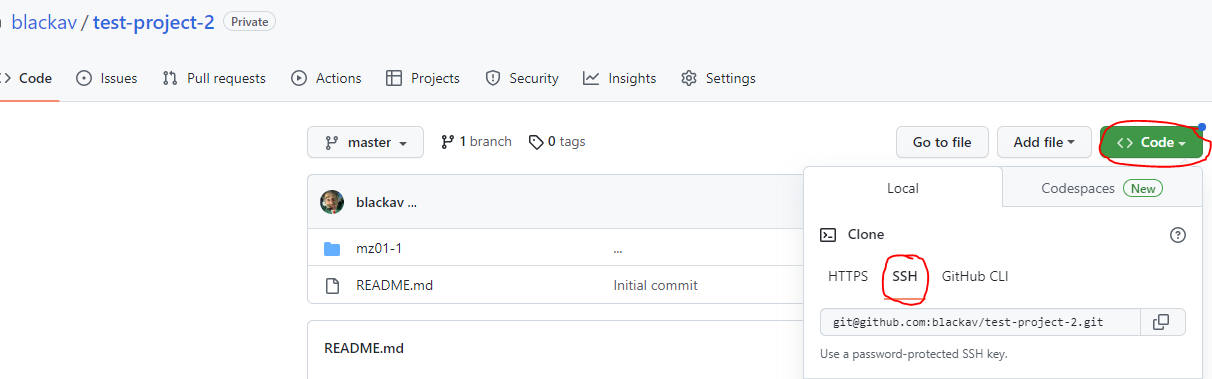Open repository Settings tab

[x=718, y=78]
